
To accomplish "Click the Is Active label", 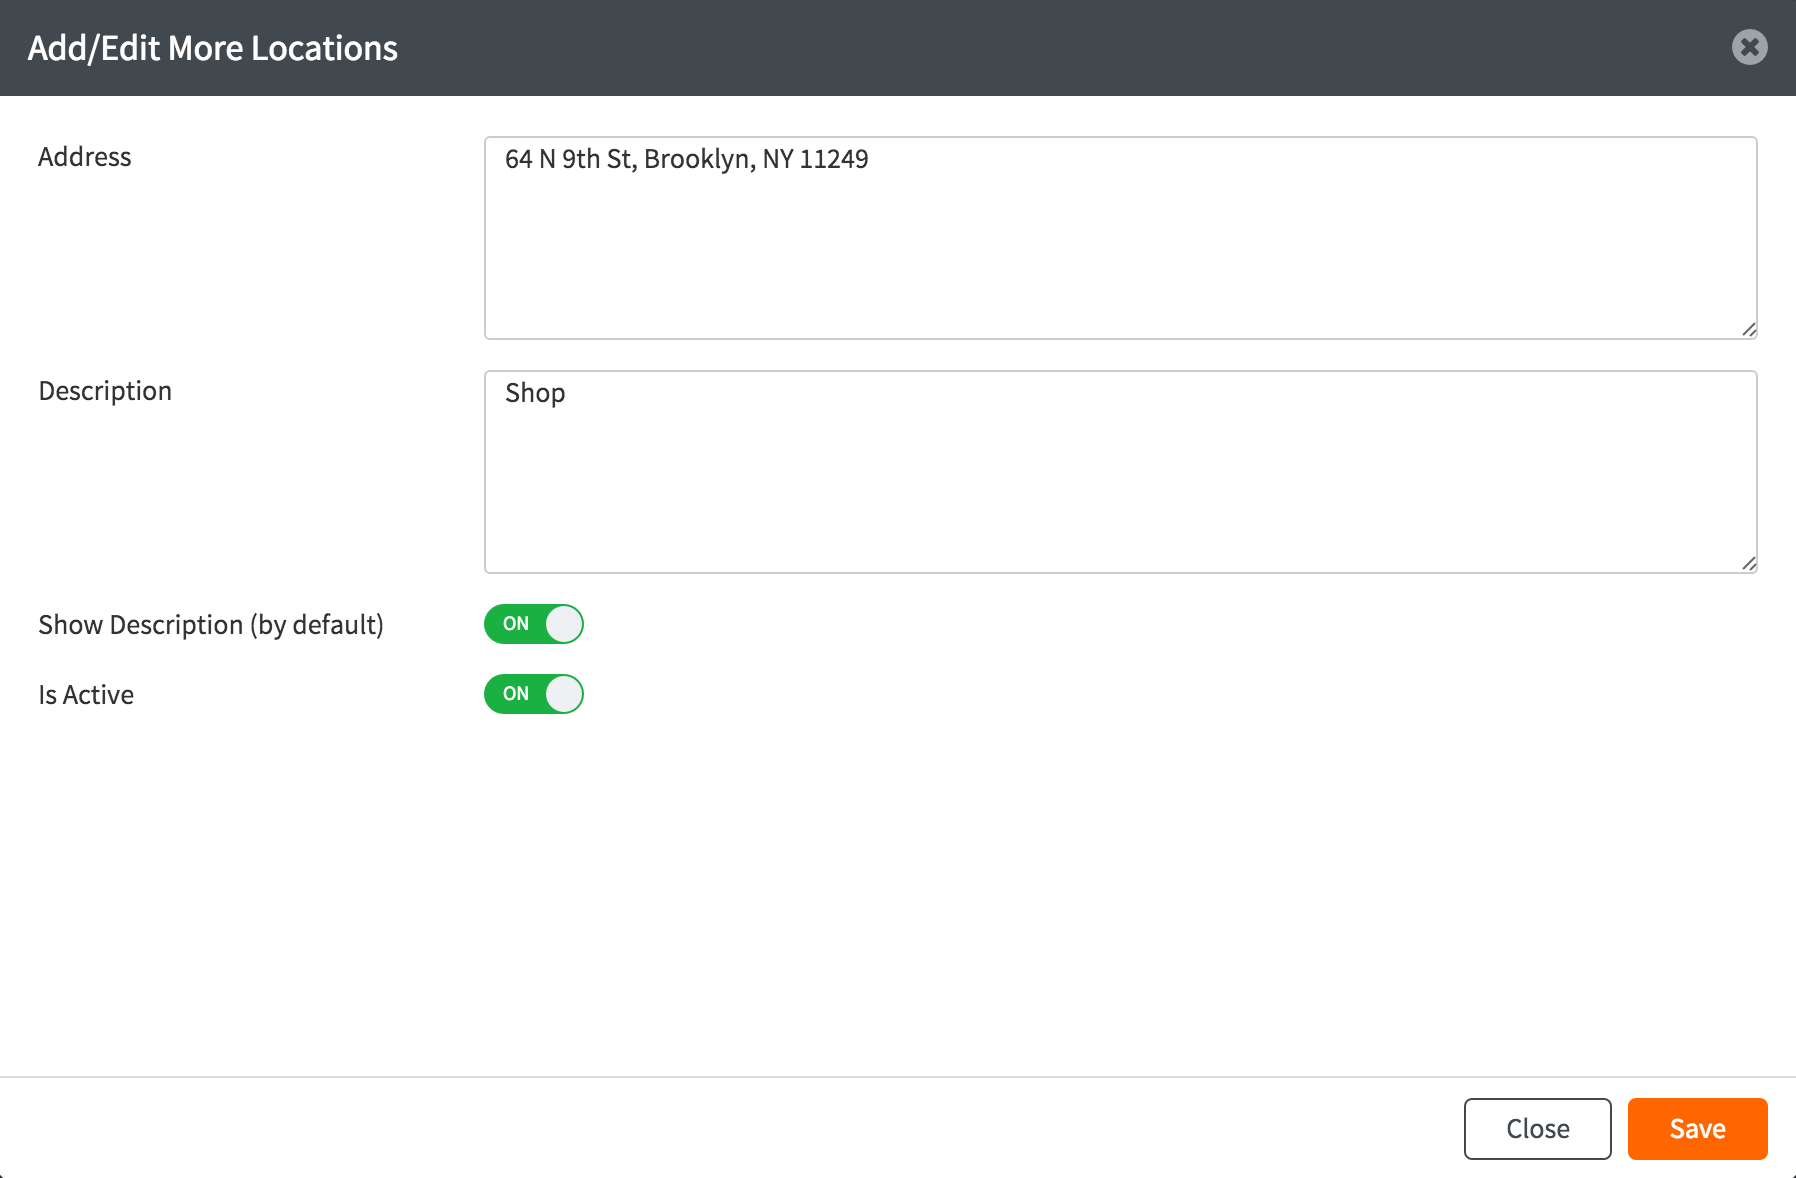I will click(x=86, y=695).
